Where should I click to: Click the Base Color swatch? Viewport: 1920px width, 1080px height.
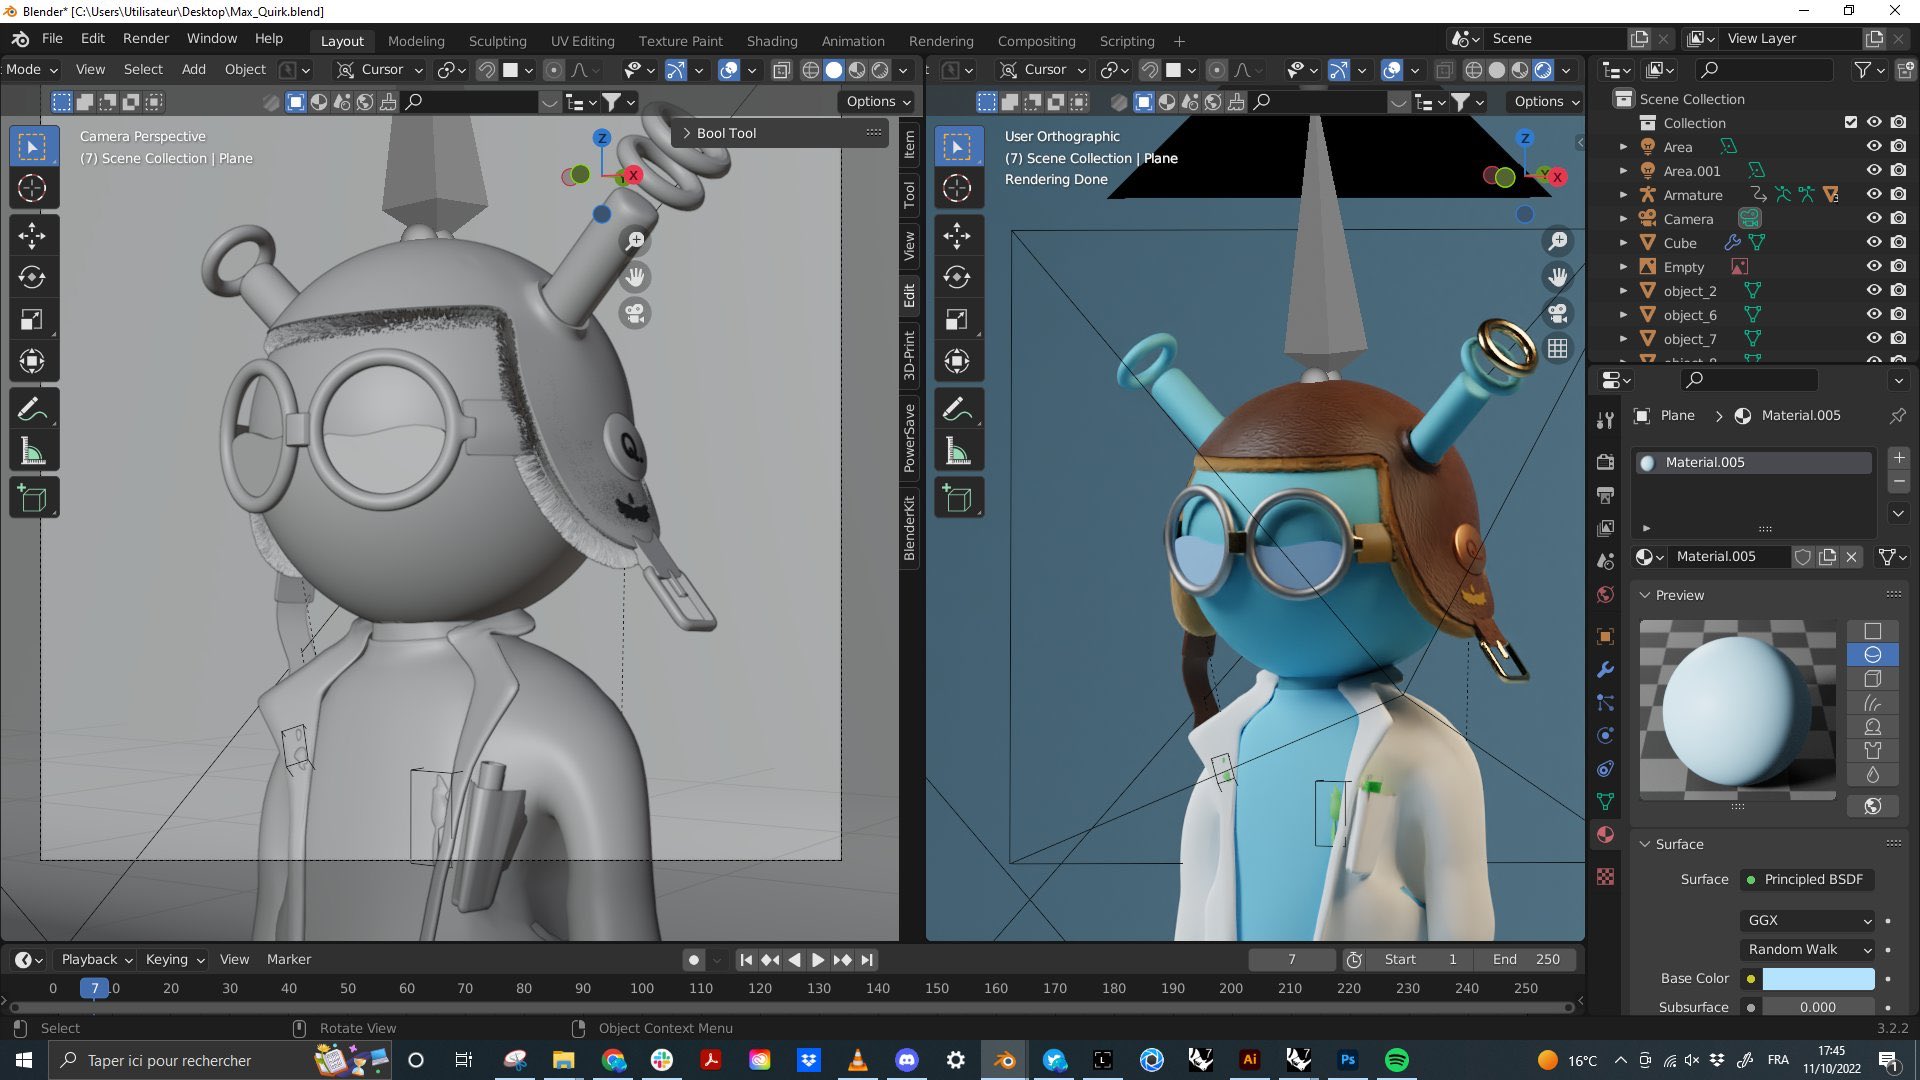[x=1817, y=978]
